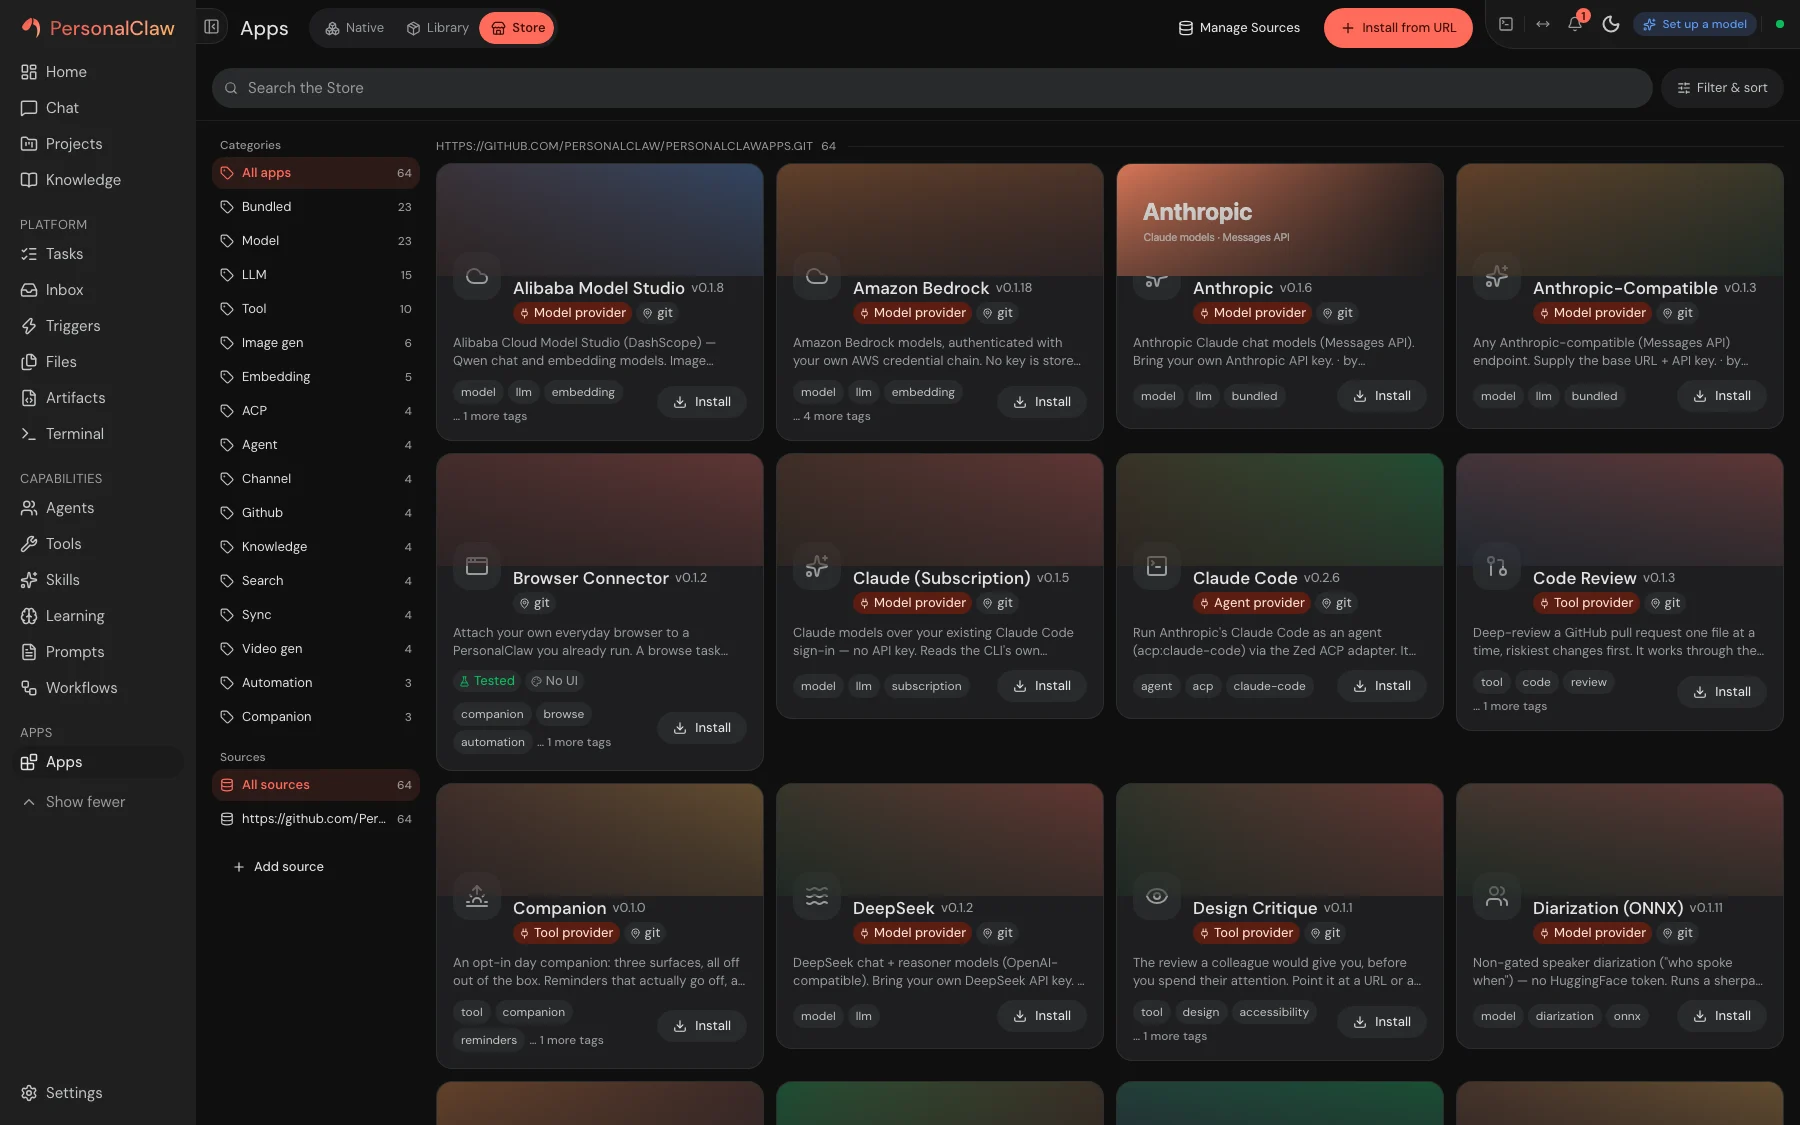This screenshot has height=1125, width=1800.
Task: Switch to the Native tab
Action: point(354,28)
